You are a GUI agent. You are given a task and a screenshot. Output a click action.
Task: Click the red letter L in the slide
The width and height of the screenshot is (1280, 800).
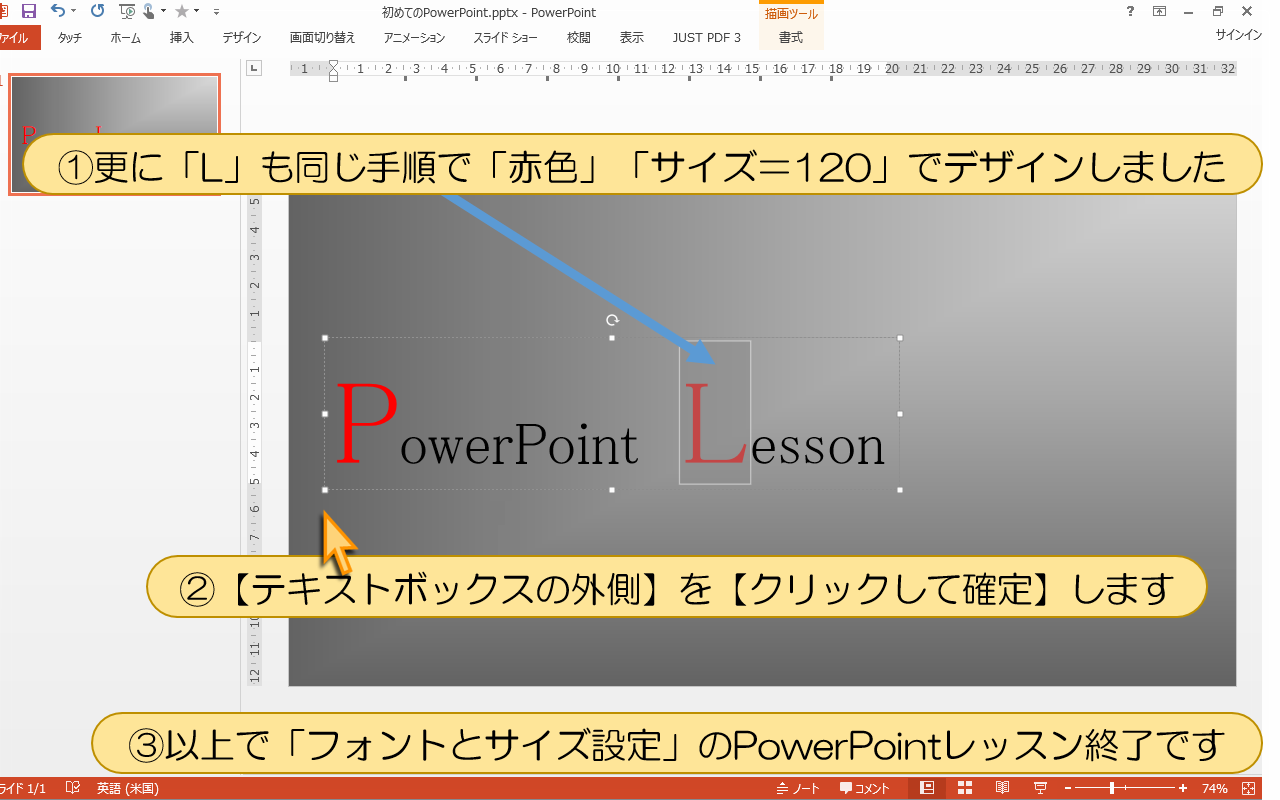click(x=714, y=424)
